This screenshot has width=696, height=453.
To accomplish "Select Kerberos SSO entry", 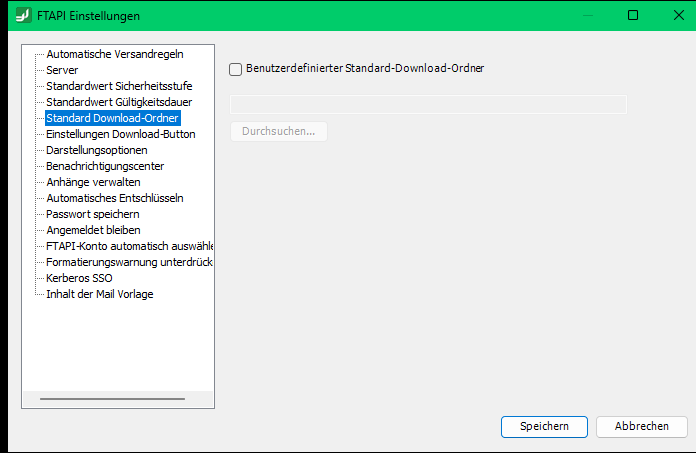I will click(x=79, y=278).
